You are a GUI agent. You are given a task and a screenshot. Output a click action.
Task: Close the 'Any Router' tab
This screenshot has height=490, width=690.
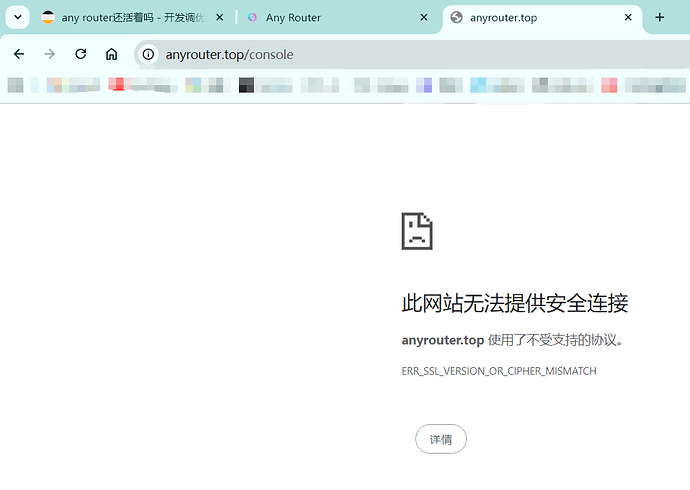point(424,18)
